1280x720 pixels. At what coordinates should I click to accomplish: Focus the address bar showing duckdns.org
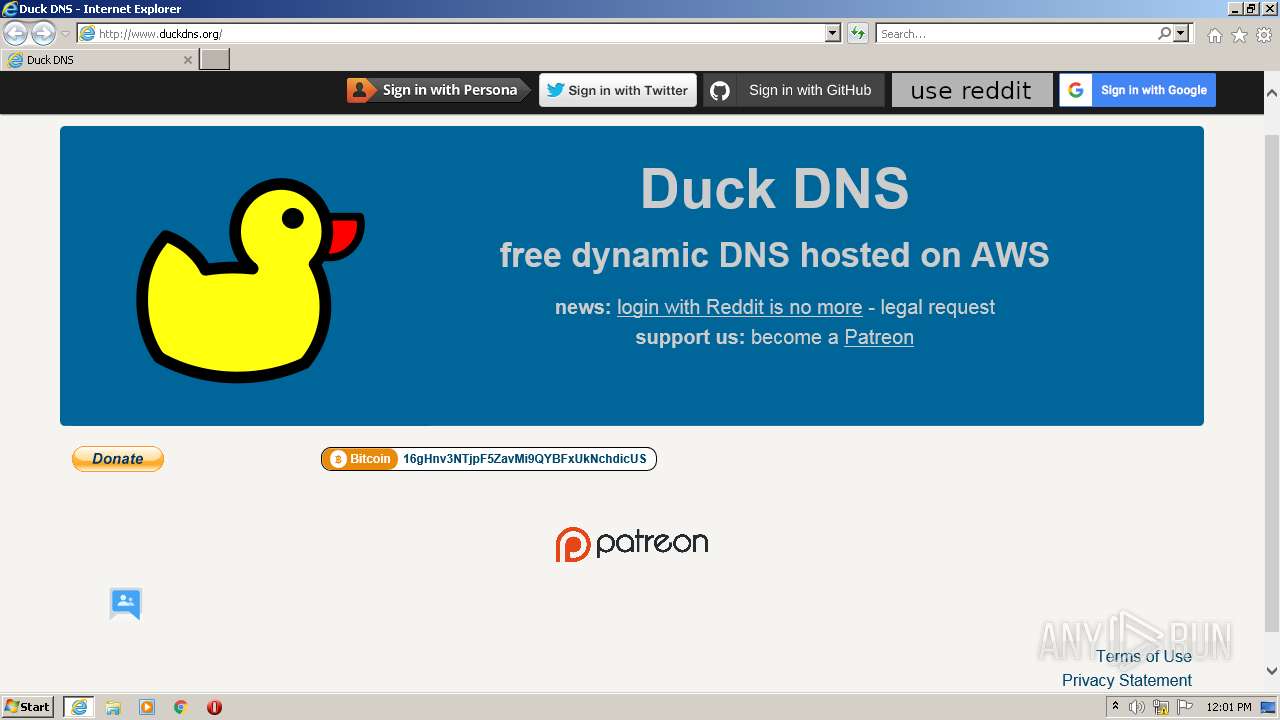click(x=451, y=34)
